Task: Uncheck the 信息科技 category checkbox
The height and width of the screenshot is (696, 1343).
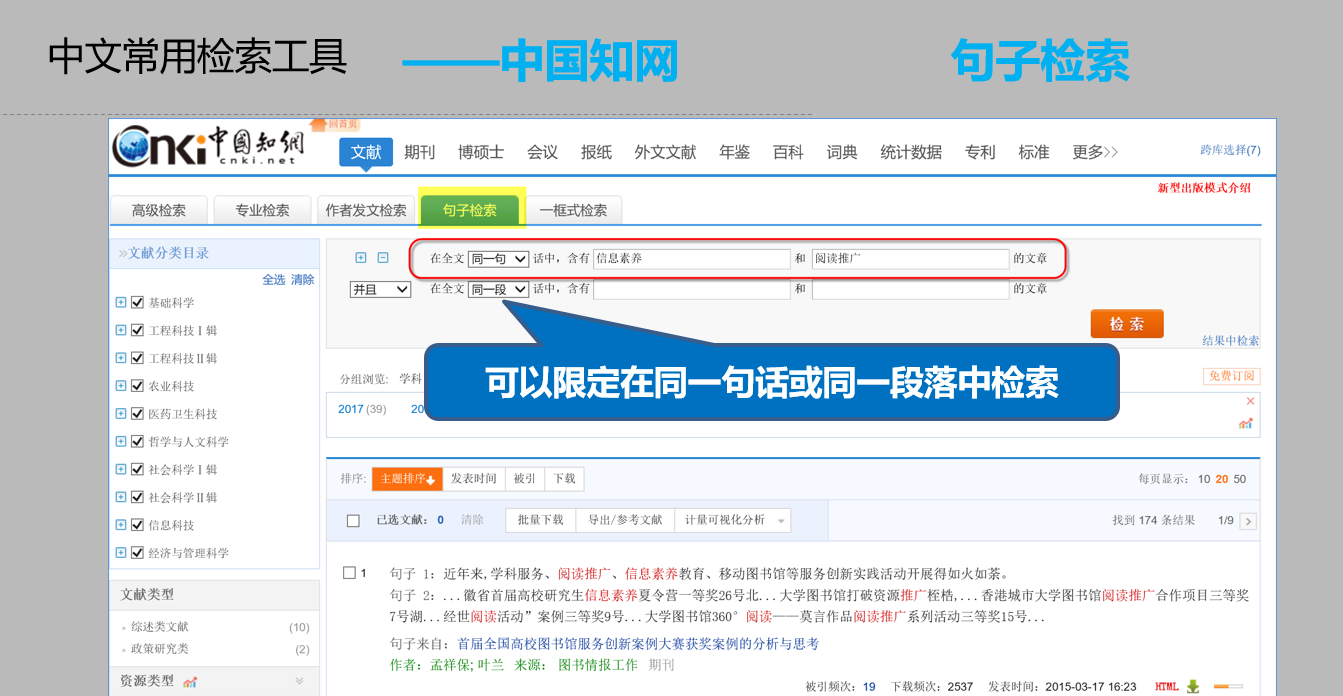Action: point(136,524)
